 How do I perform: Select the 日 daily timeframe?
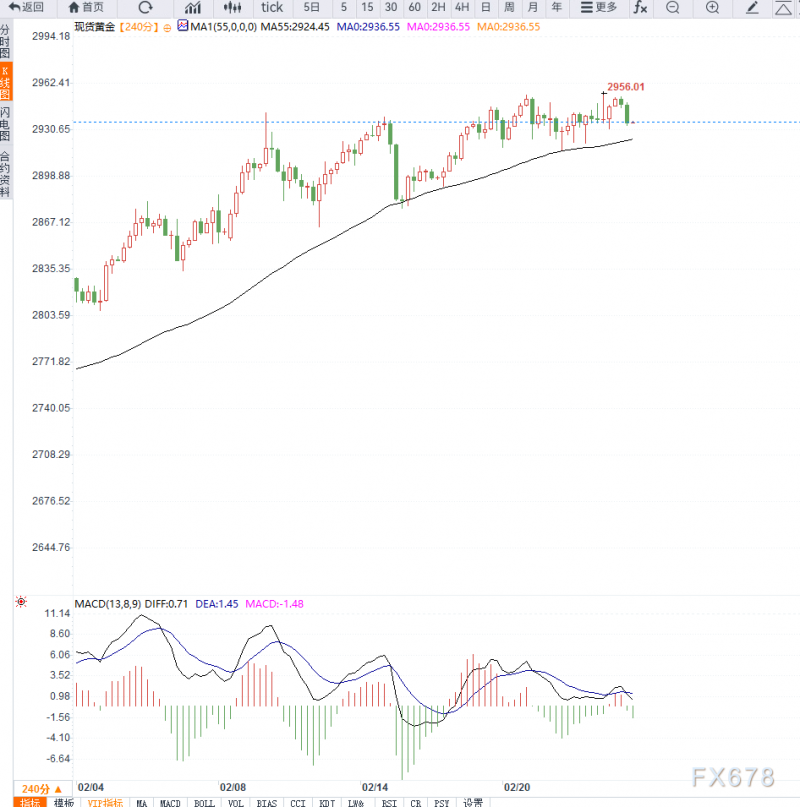pos(485,7)
